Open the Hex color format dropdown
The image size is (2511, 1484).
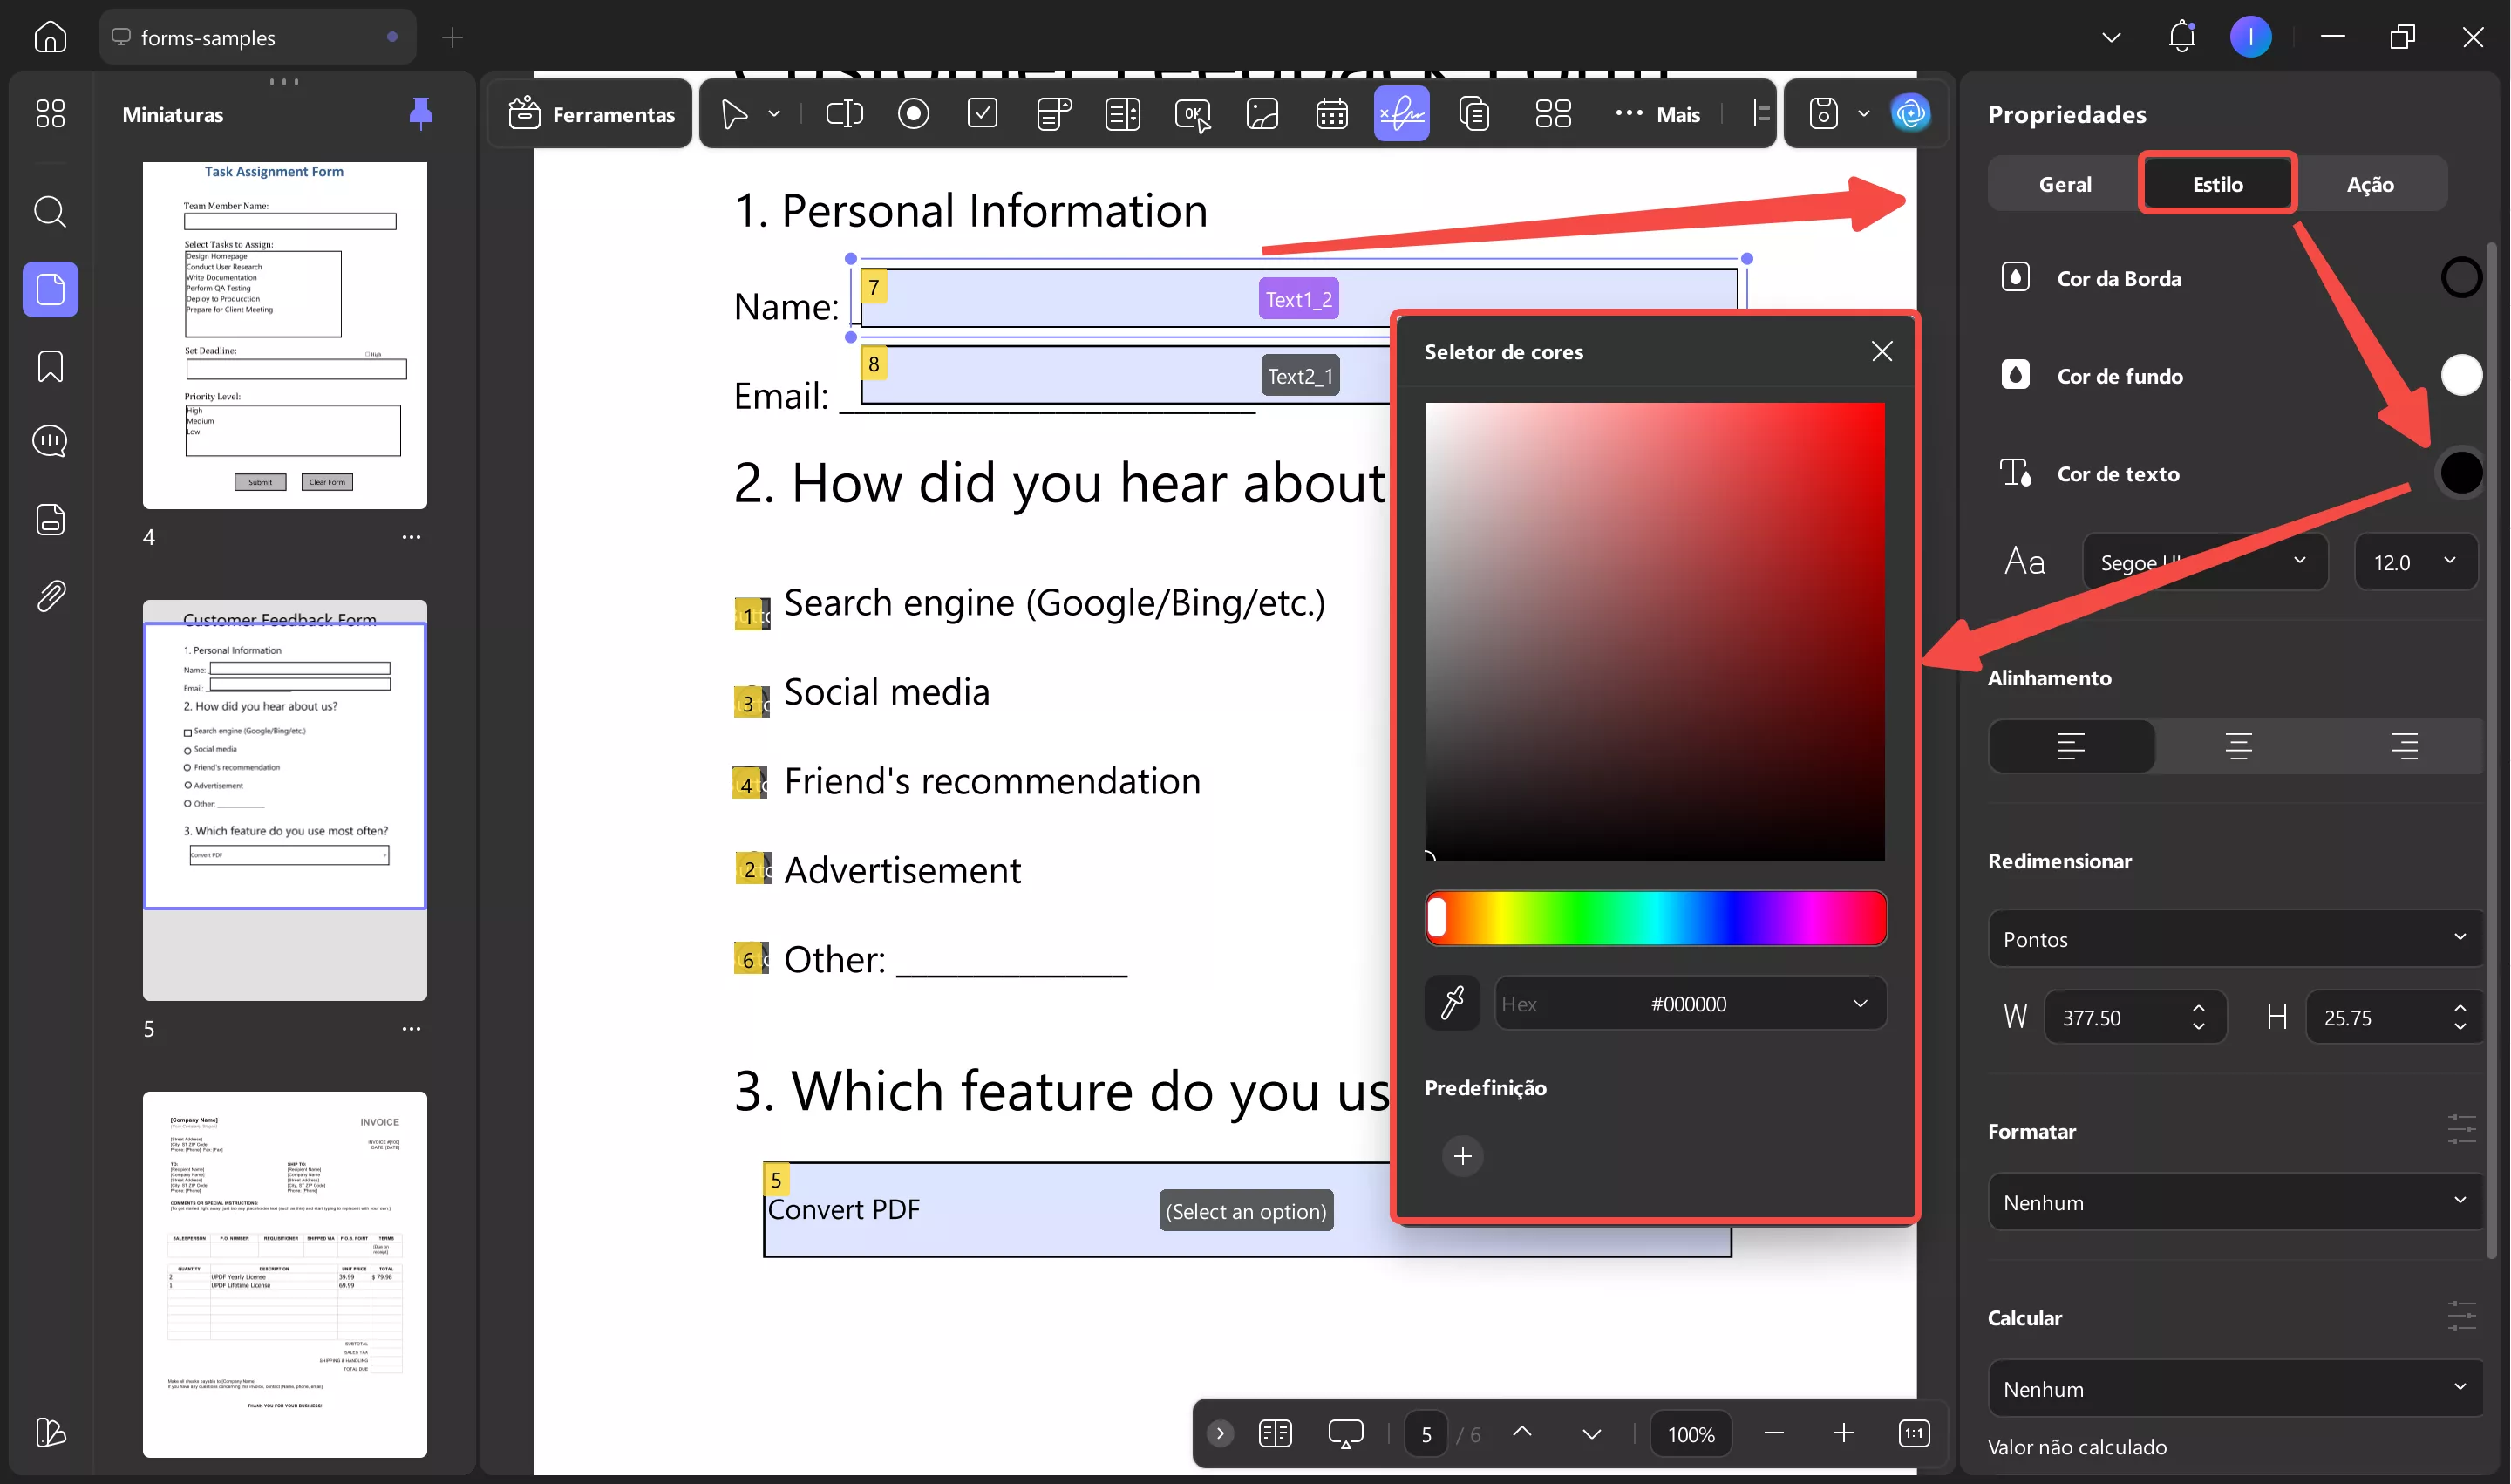coord(1859,1003)
